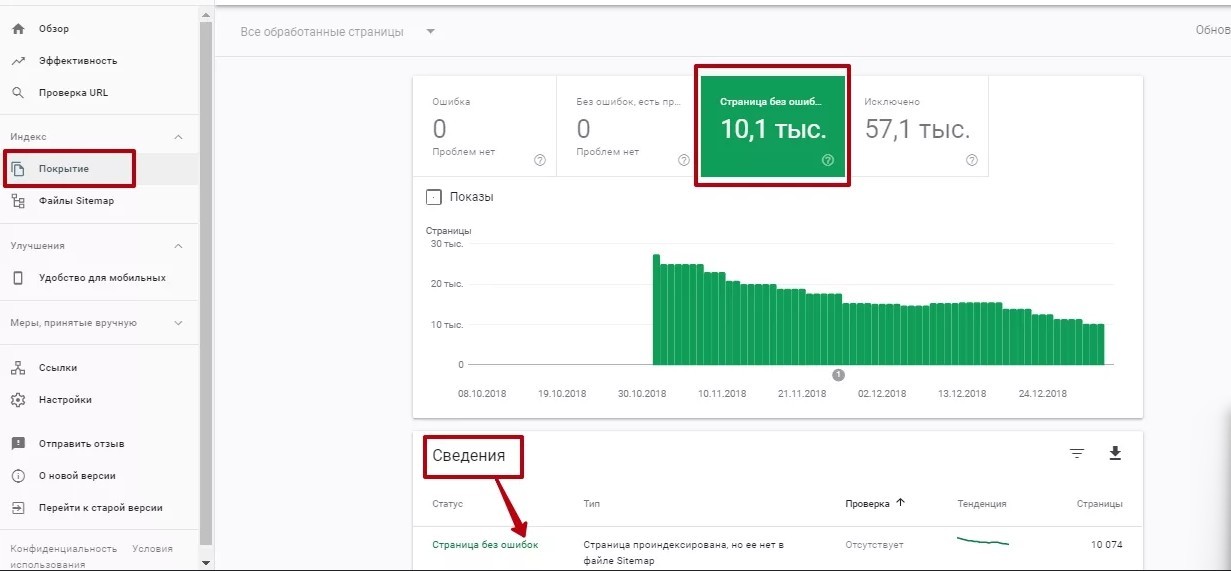Open О новой версии link
This screenshot has width=1231, height=571.
(x=77, y=476)
